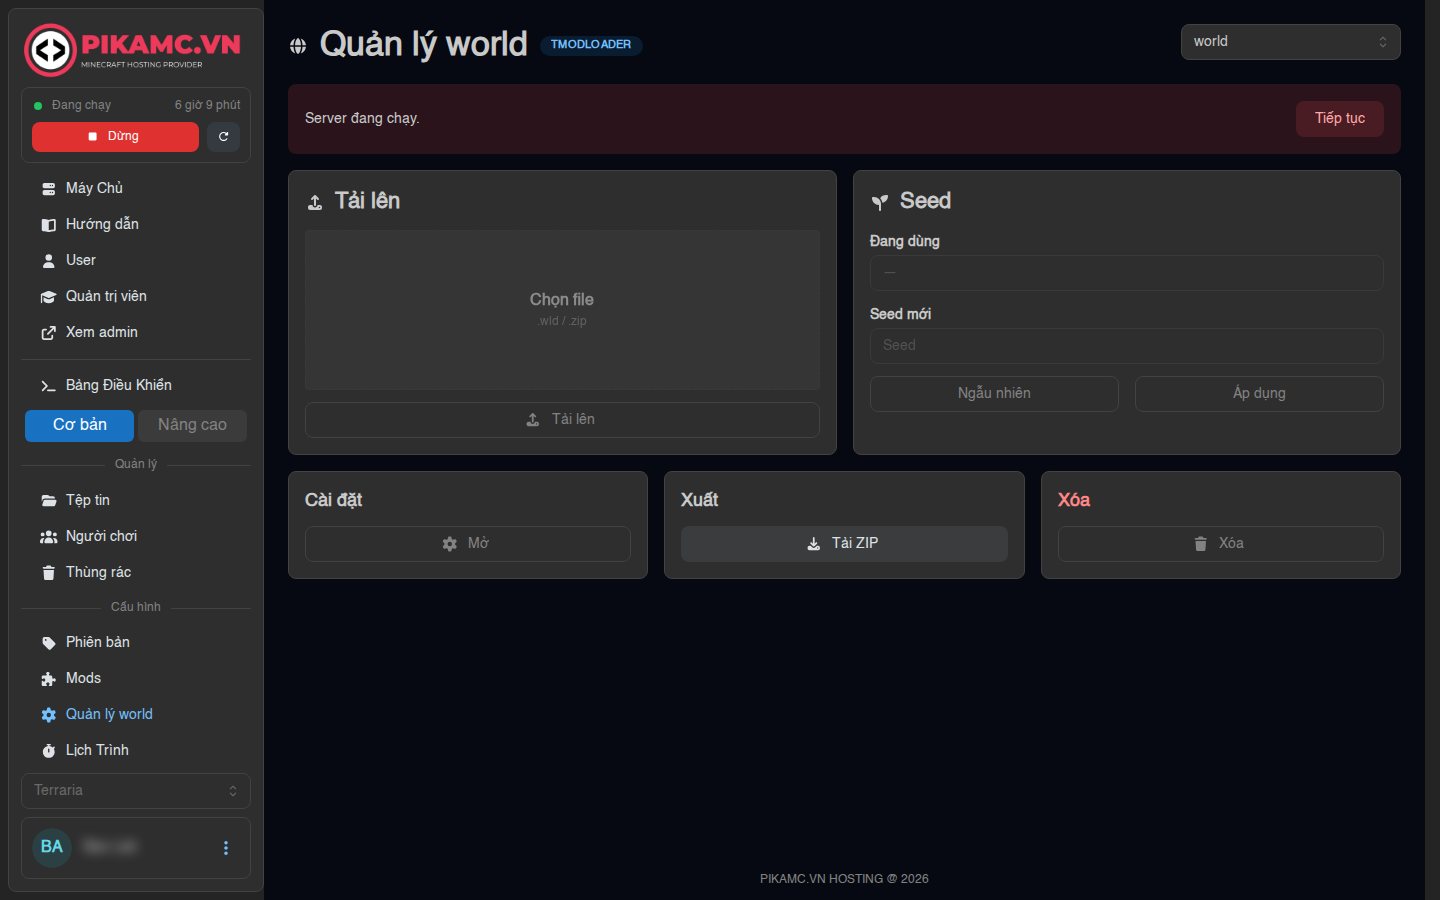Go to Lịch Trình menu item
The width and height of the screenshot is (1440, 900).
136,751
